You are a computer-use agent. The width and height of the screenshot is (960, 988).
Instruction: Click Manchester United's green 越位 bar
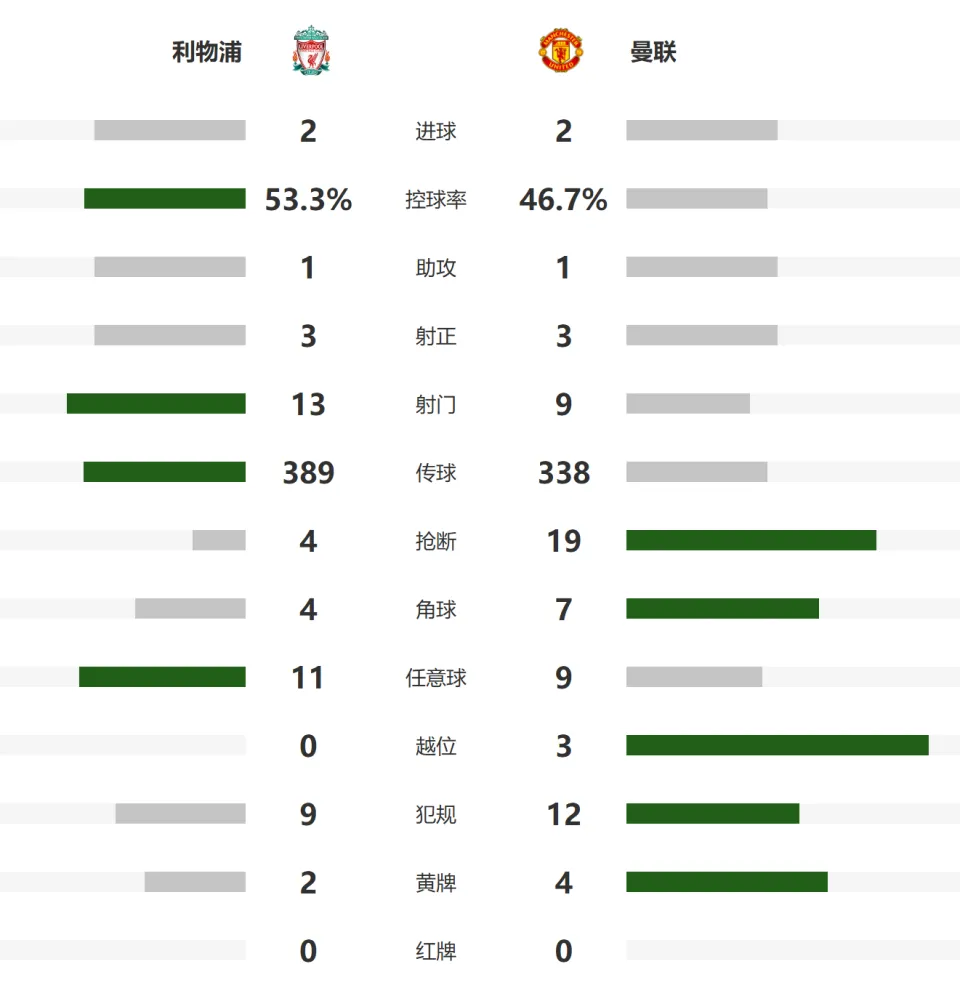tap(777, 745)
